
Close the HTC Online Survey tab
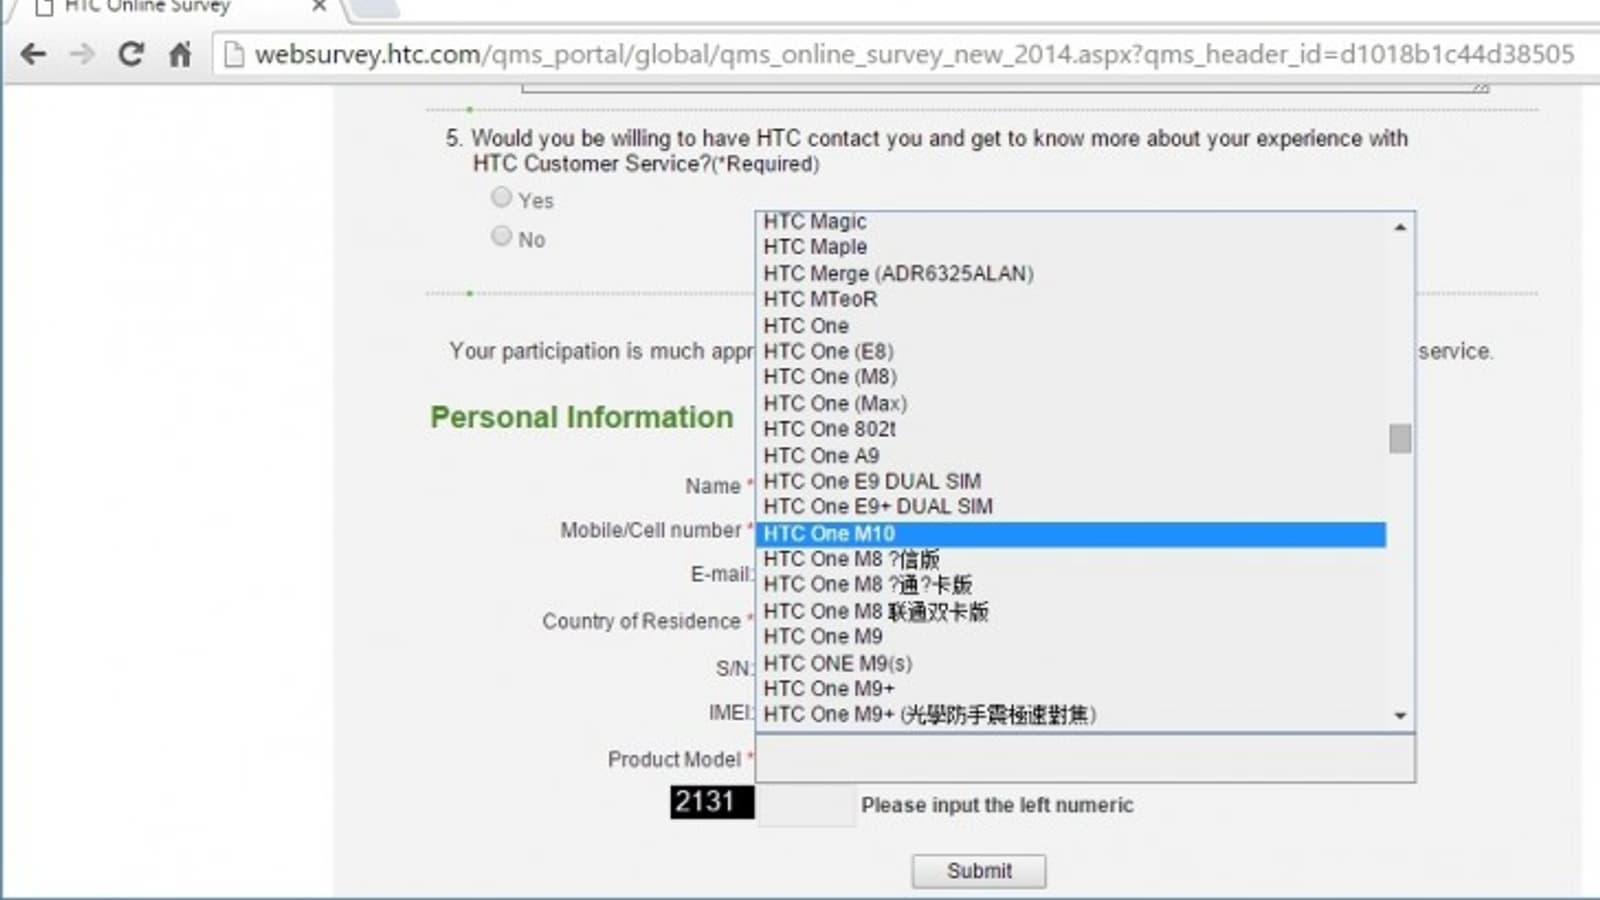pos(319,6)
